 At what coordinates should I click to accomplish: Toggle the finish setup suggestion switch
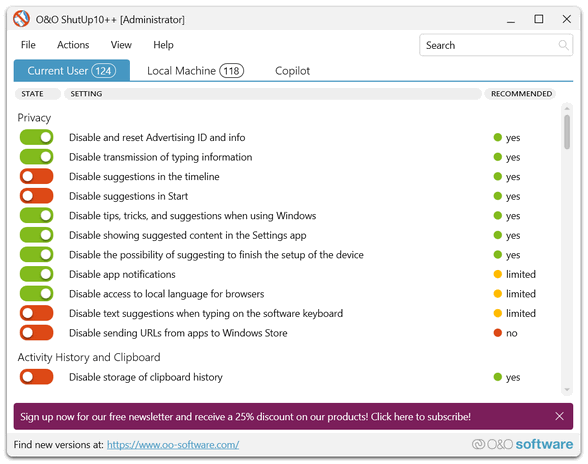[x=36, y=254]
